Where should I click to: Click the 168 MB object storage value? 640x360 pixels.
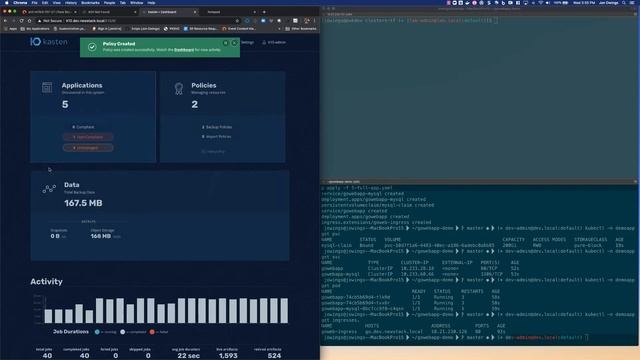pyautogui.click(x=101, y=236)
